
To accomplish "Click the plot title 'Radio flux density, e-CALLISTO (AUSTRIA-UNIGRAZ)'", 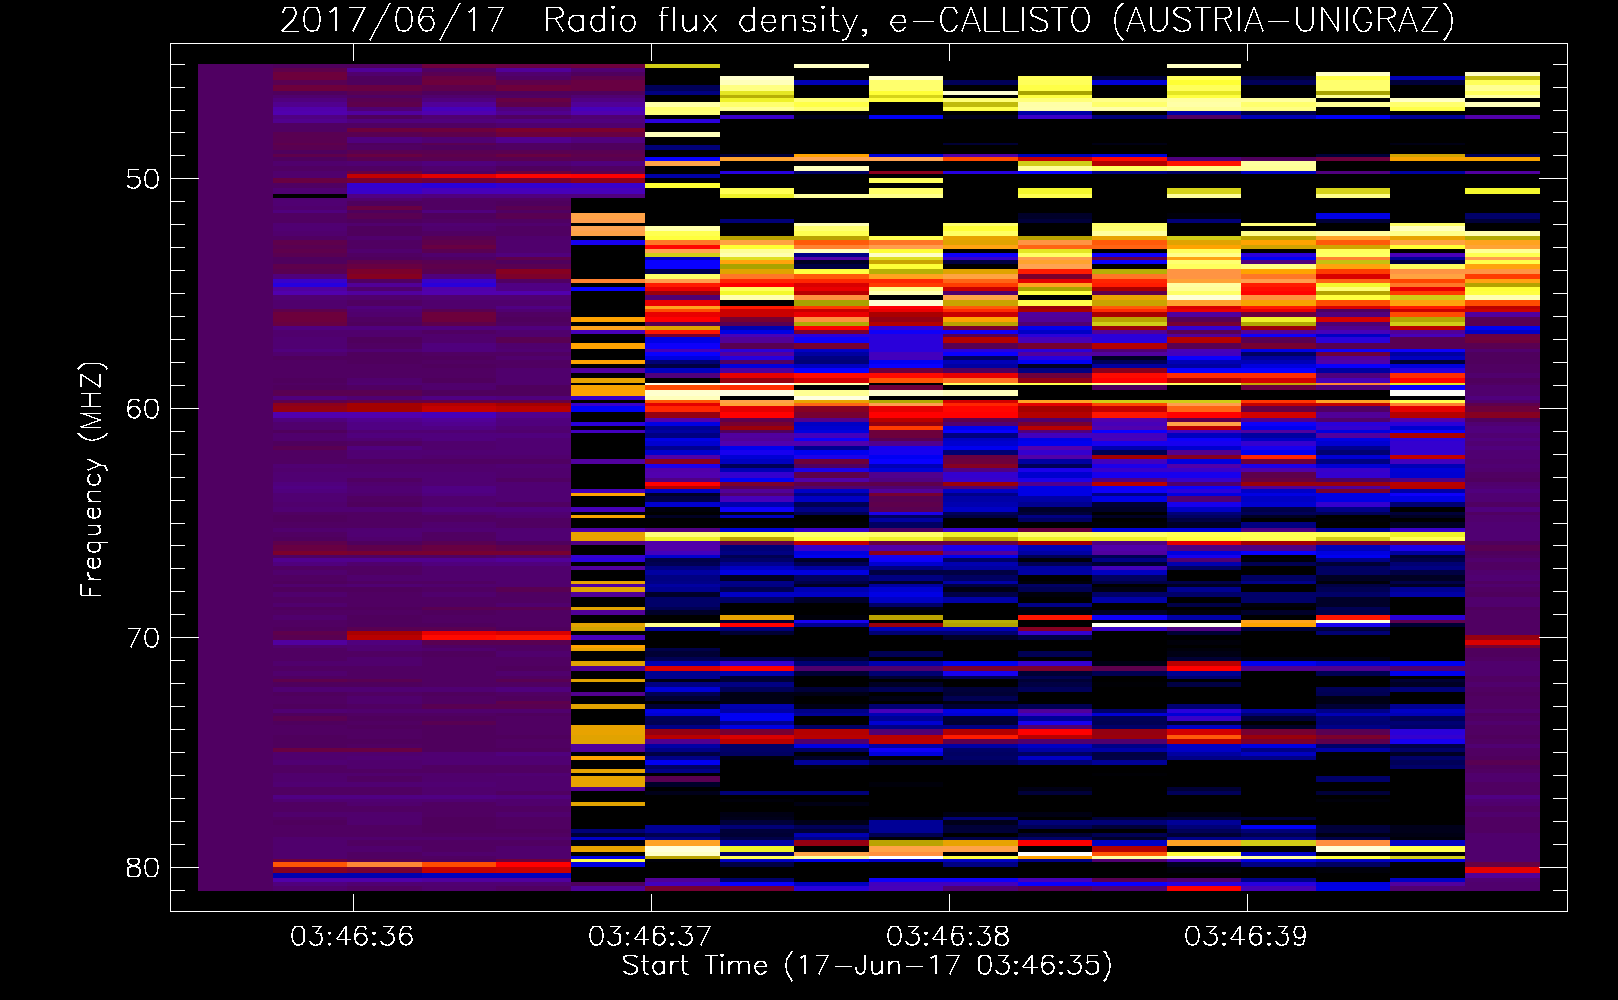I will [999, 20].
